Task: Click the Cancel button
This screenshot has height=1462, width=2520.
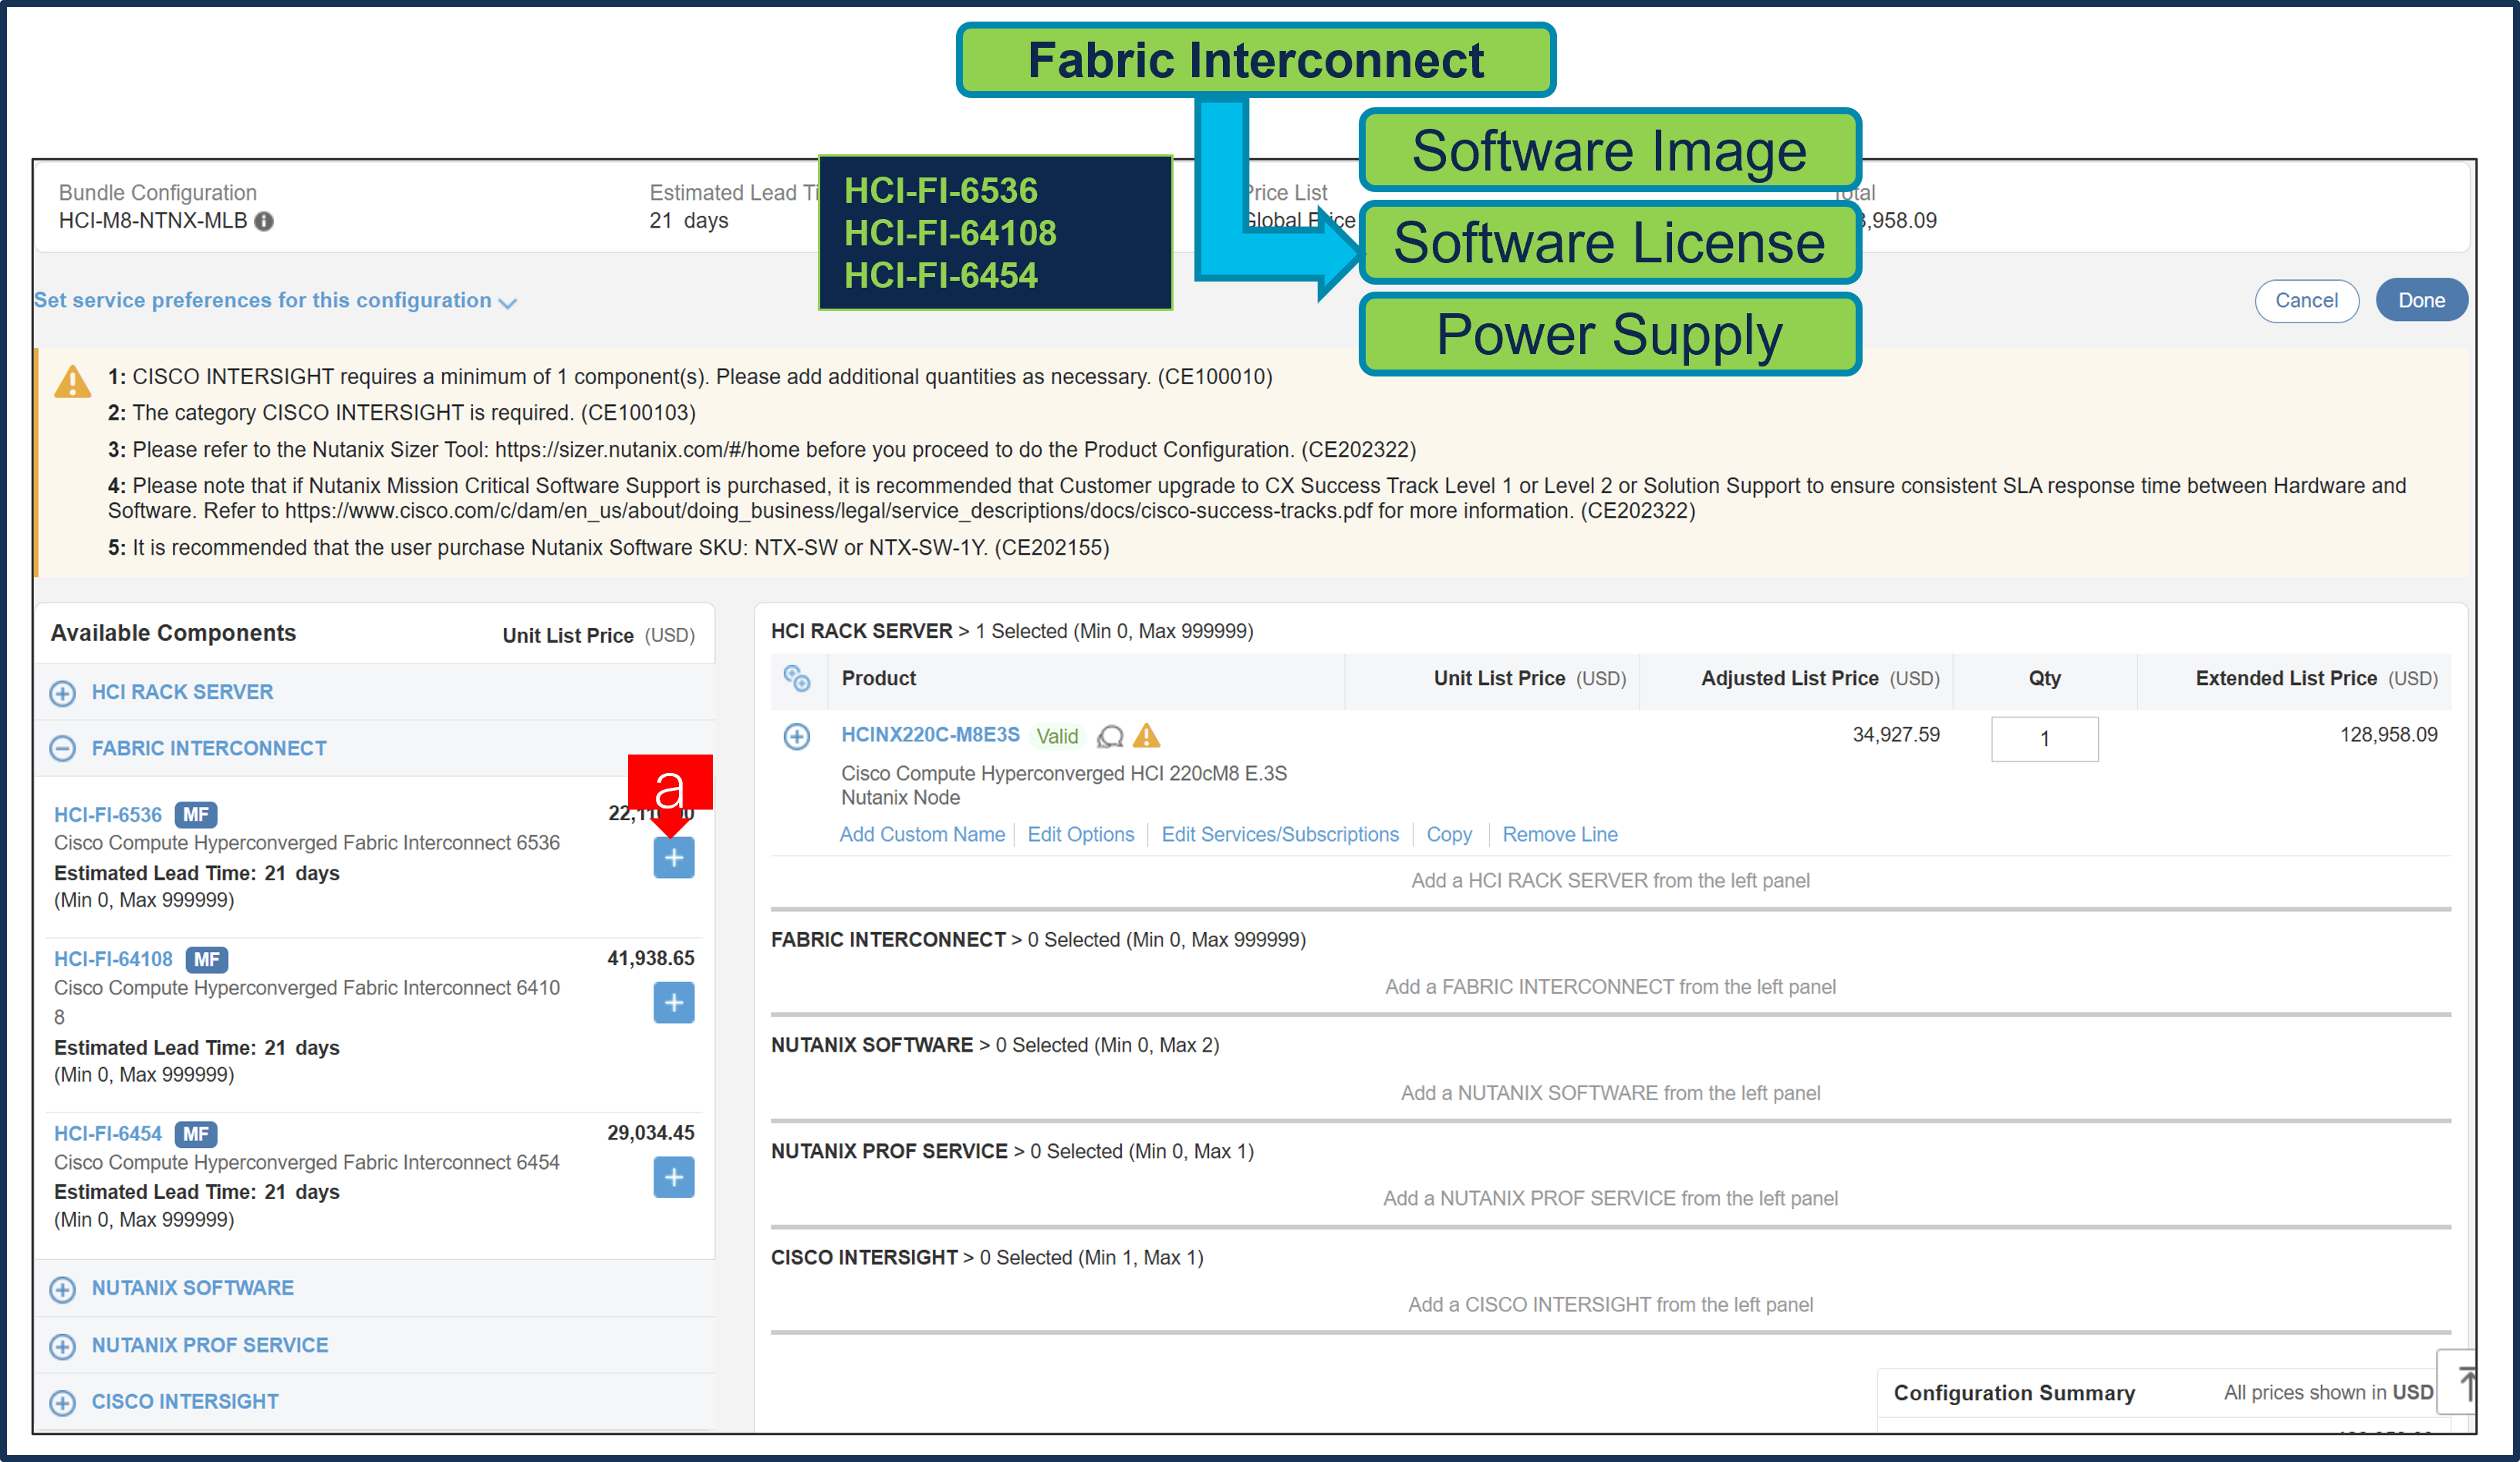Action: [2307, 300]
